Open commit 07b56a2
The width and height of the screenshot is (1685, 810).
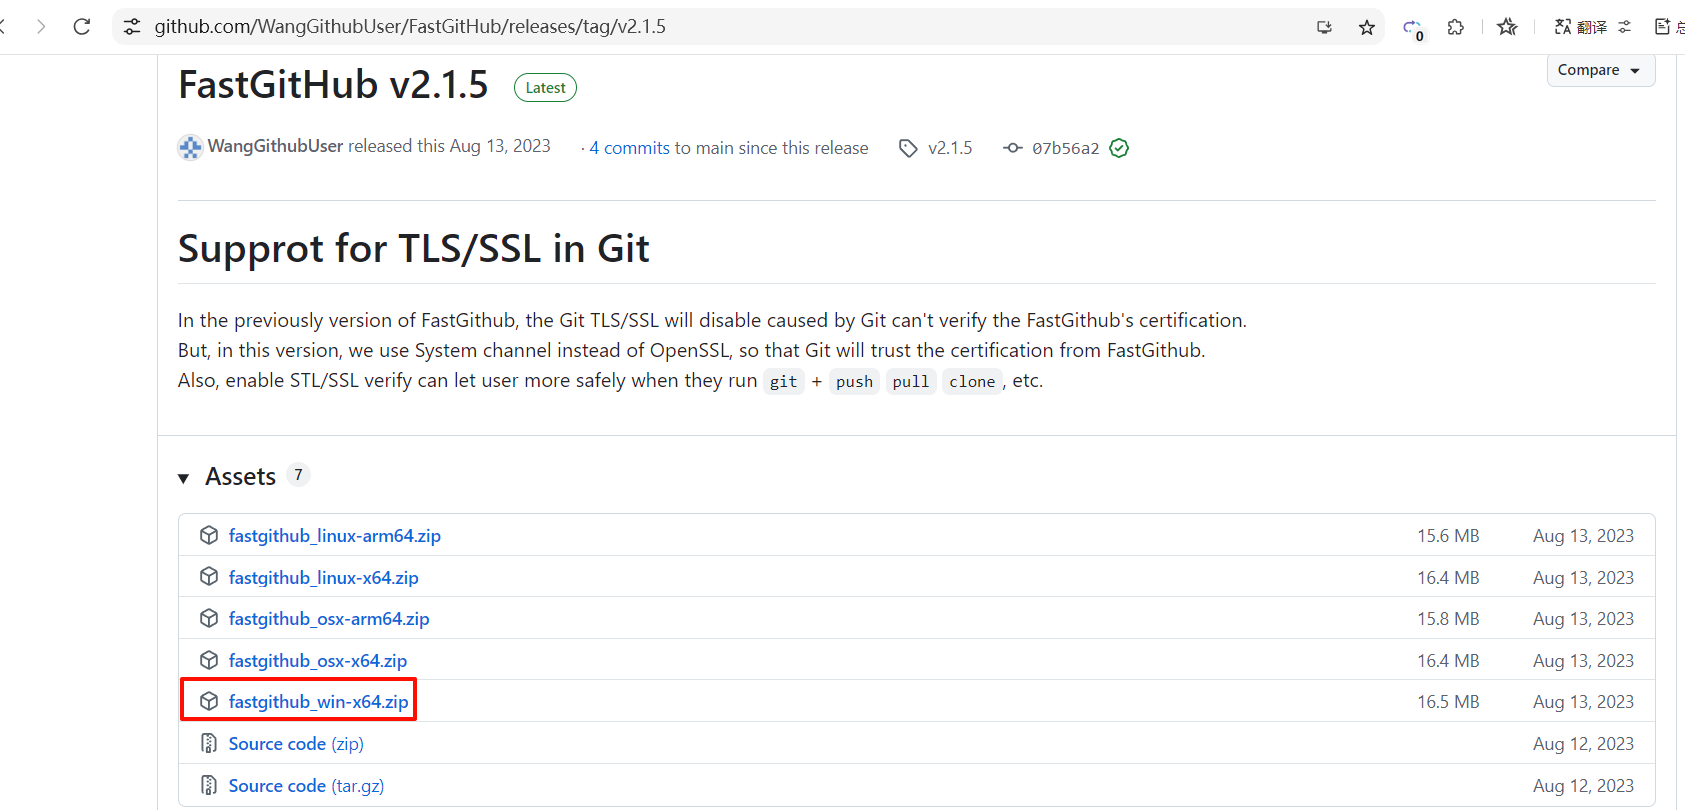1065,148
